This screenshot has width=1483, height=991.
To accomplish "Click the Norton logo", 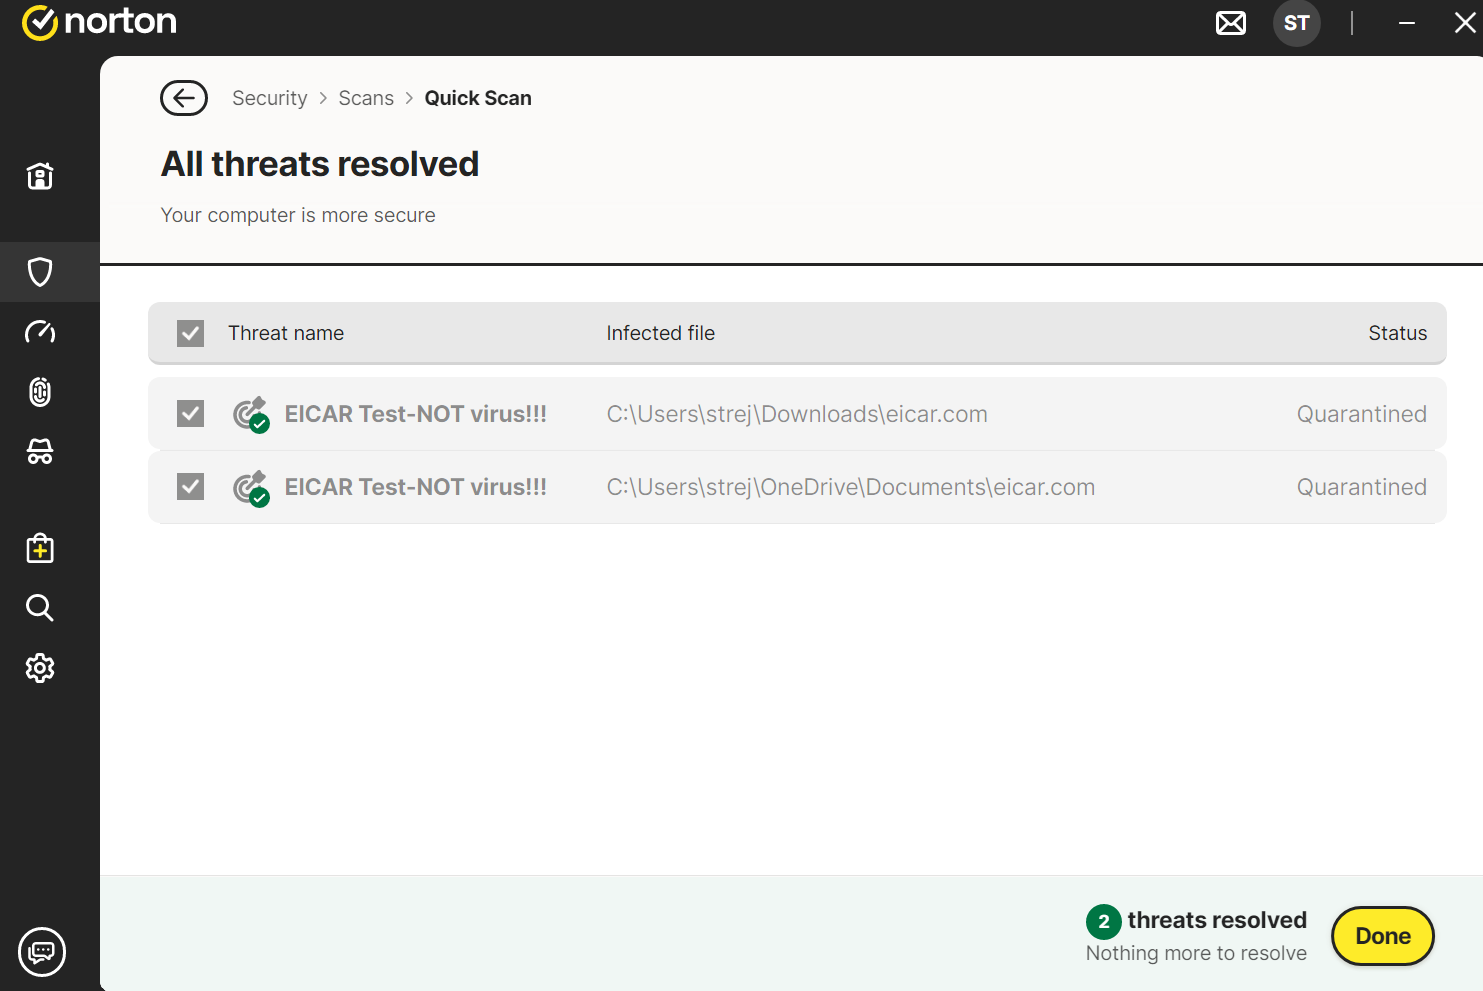I will (x=99, y=22).
